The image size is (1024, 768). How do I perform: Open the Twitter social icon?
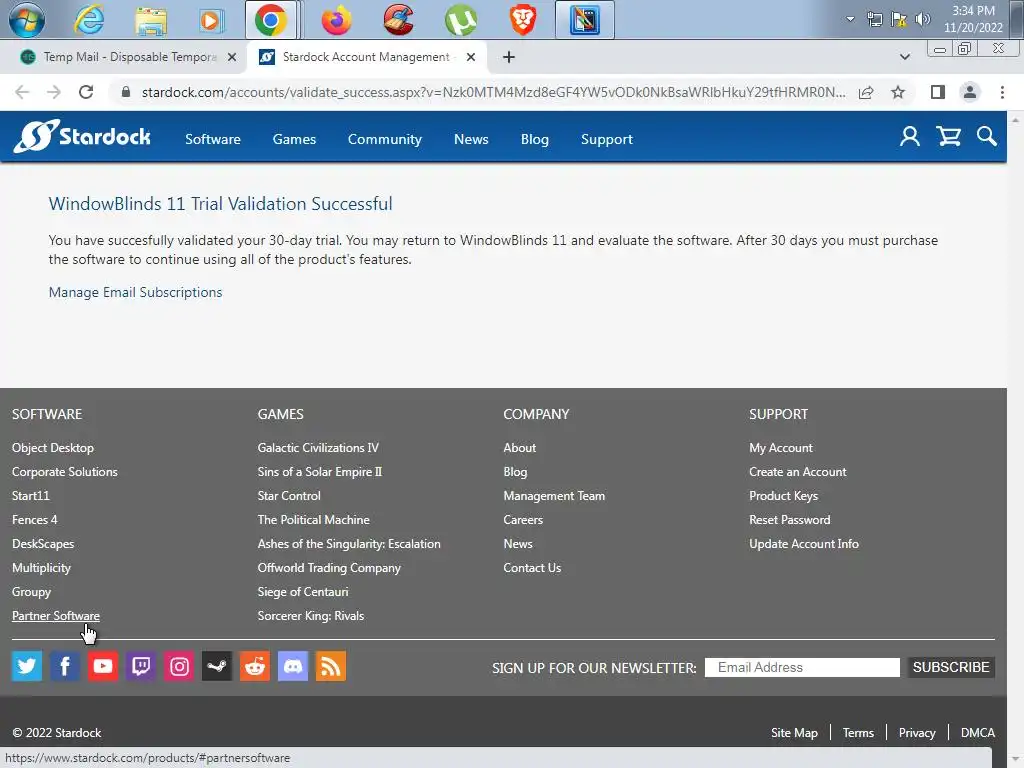coord(27,666)
